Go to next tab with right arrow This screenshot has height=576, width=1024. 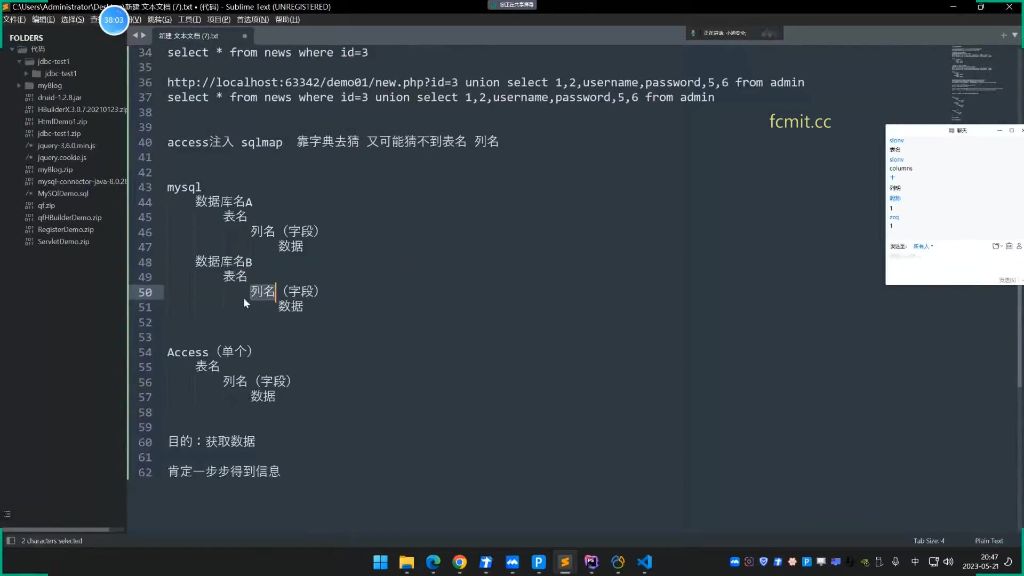click(x=144, y=35)
